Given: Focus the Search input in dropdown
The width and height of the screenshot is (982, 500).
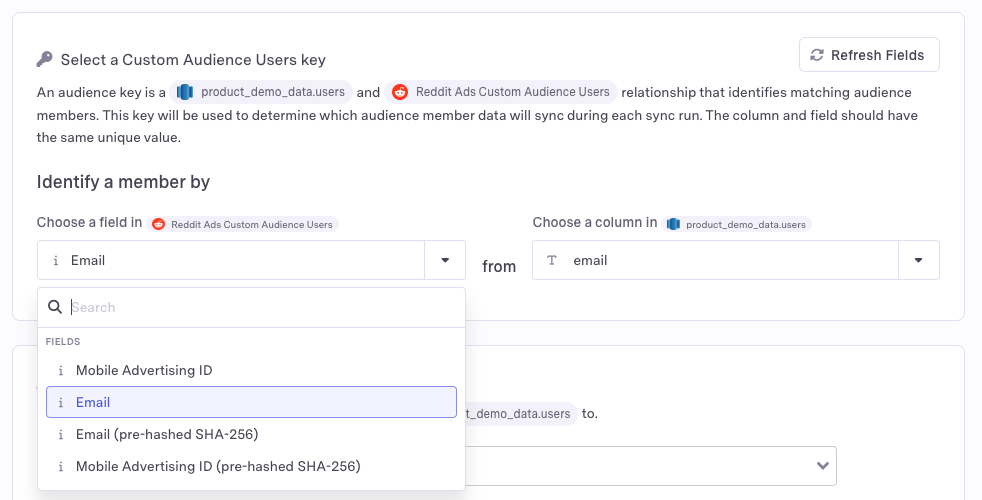Looking at the screenshot, I should [x=260, y=307].
